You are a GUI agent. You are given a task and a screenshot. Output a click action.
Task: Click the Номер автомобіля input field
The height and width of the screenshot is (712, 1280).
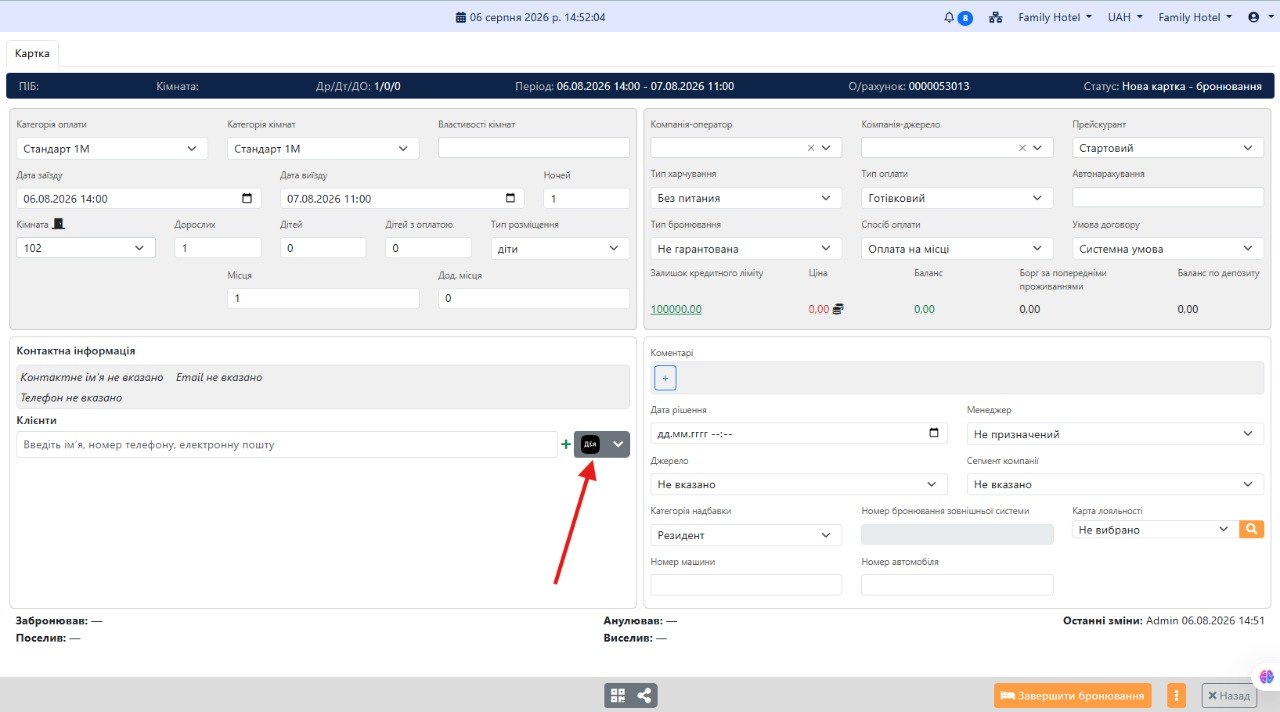(x=957, y=585)
